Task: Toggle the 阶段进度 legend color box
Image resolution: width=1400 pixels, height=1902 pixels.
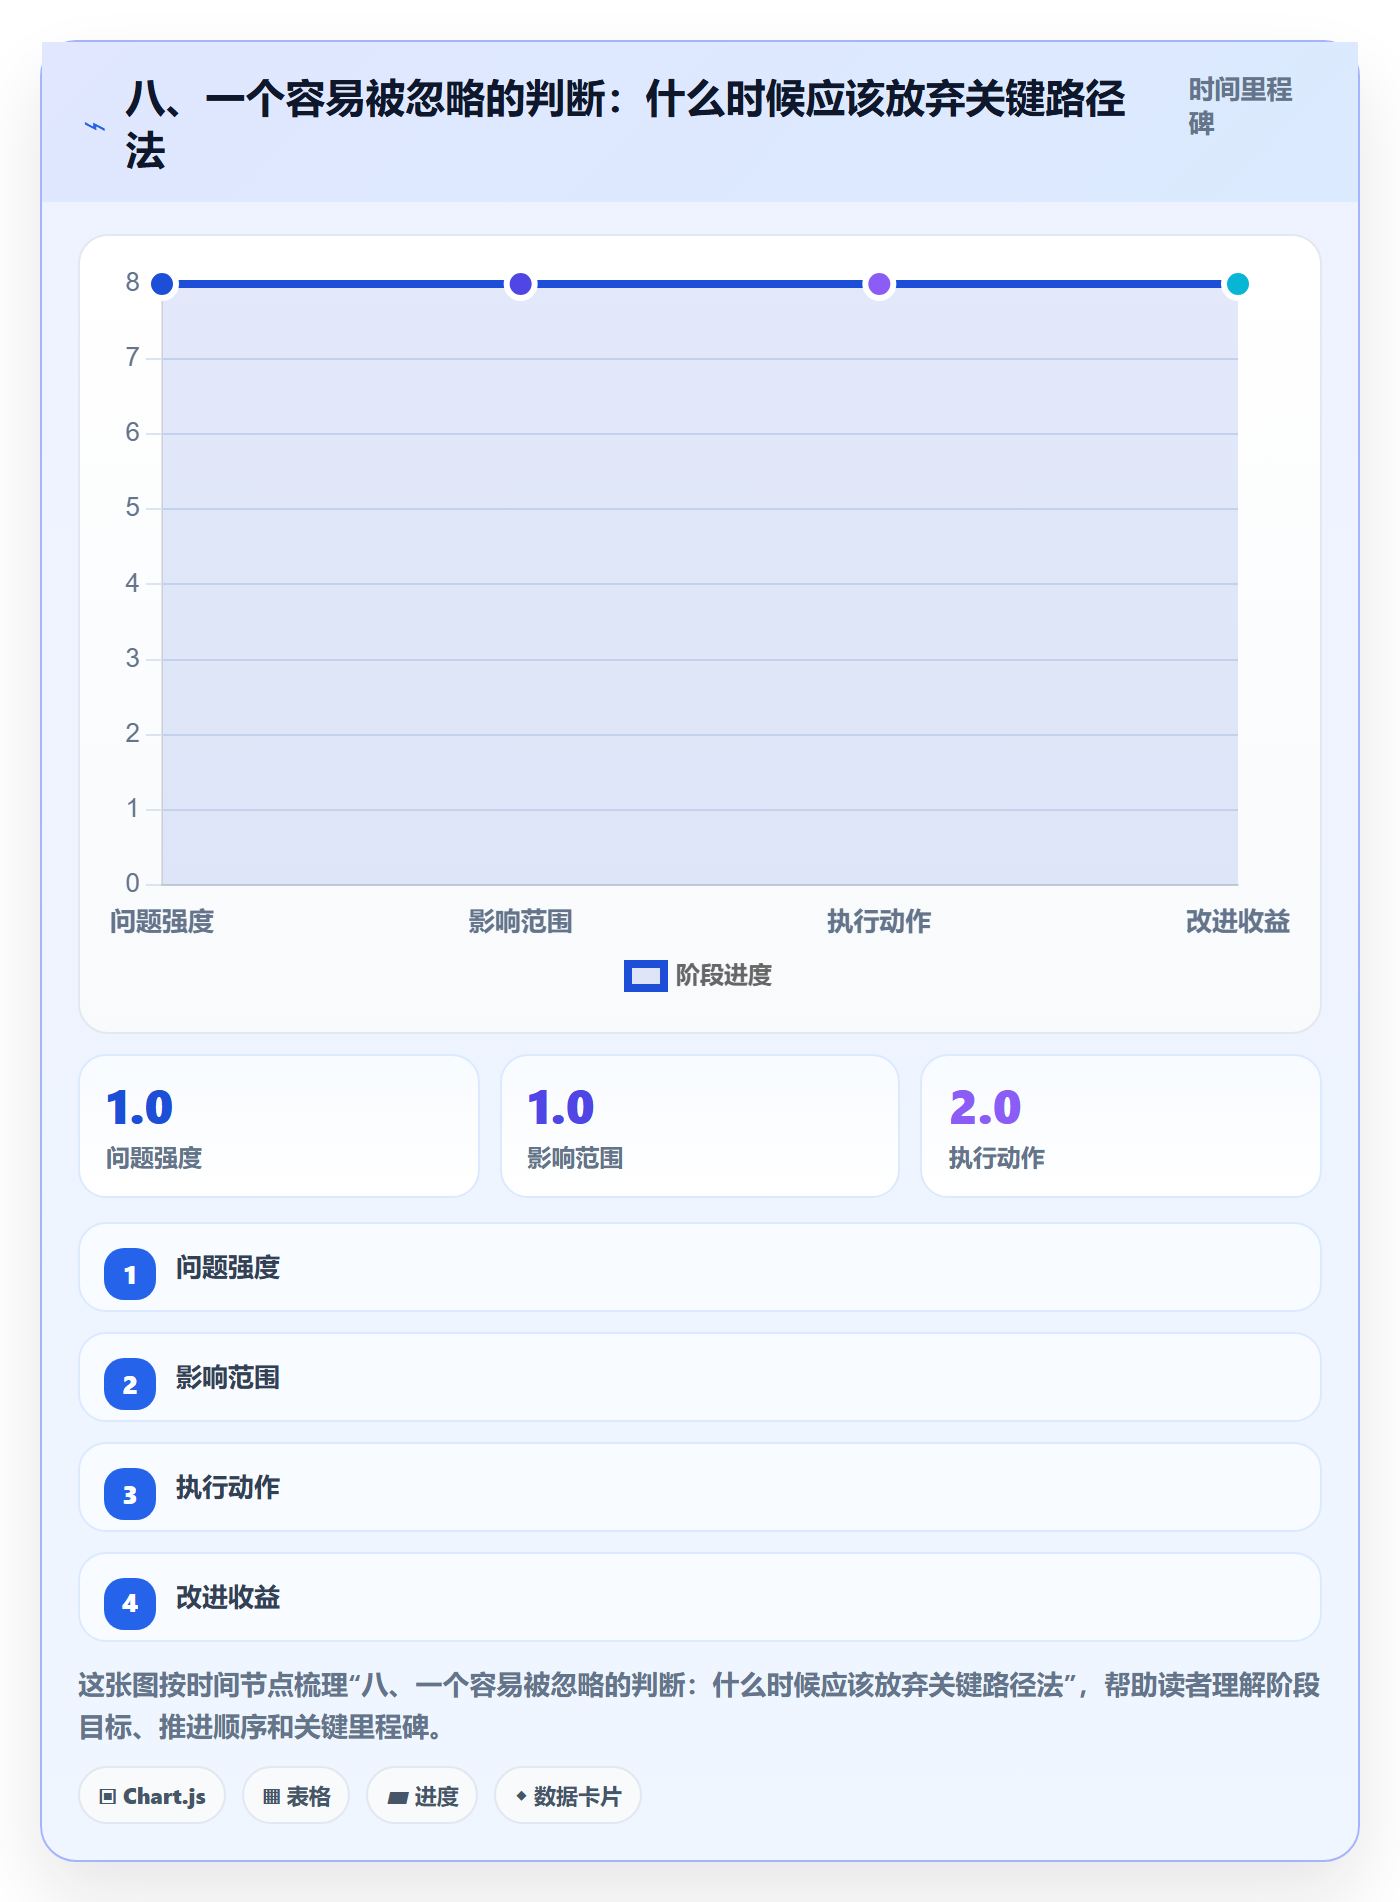Action: (x=645, y=976)
